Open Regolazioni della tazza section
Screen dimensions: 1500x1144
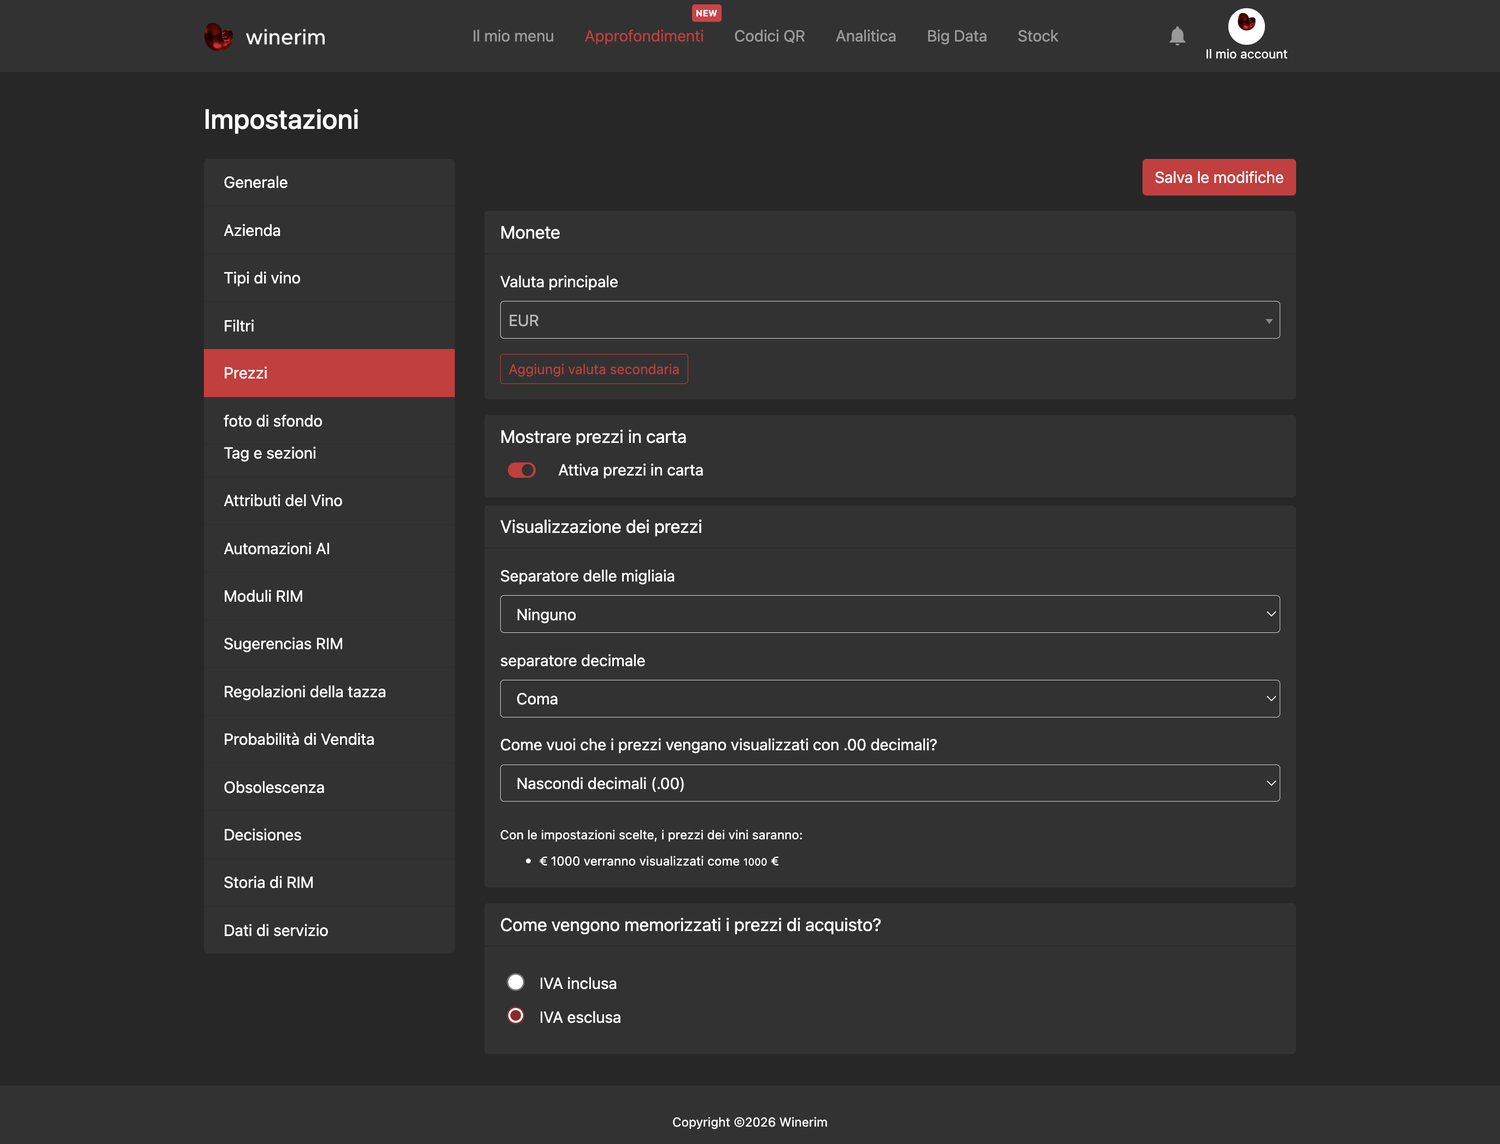(329, 692)
